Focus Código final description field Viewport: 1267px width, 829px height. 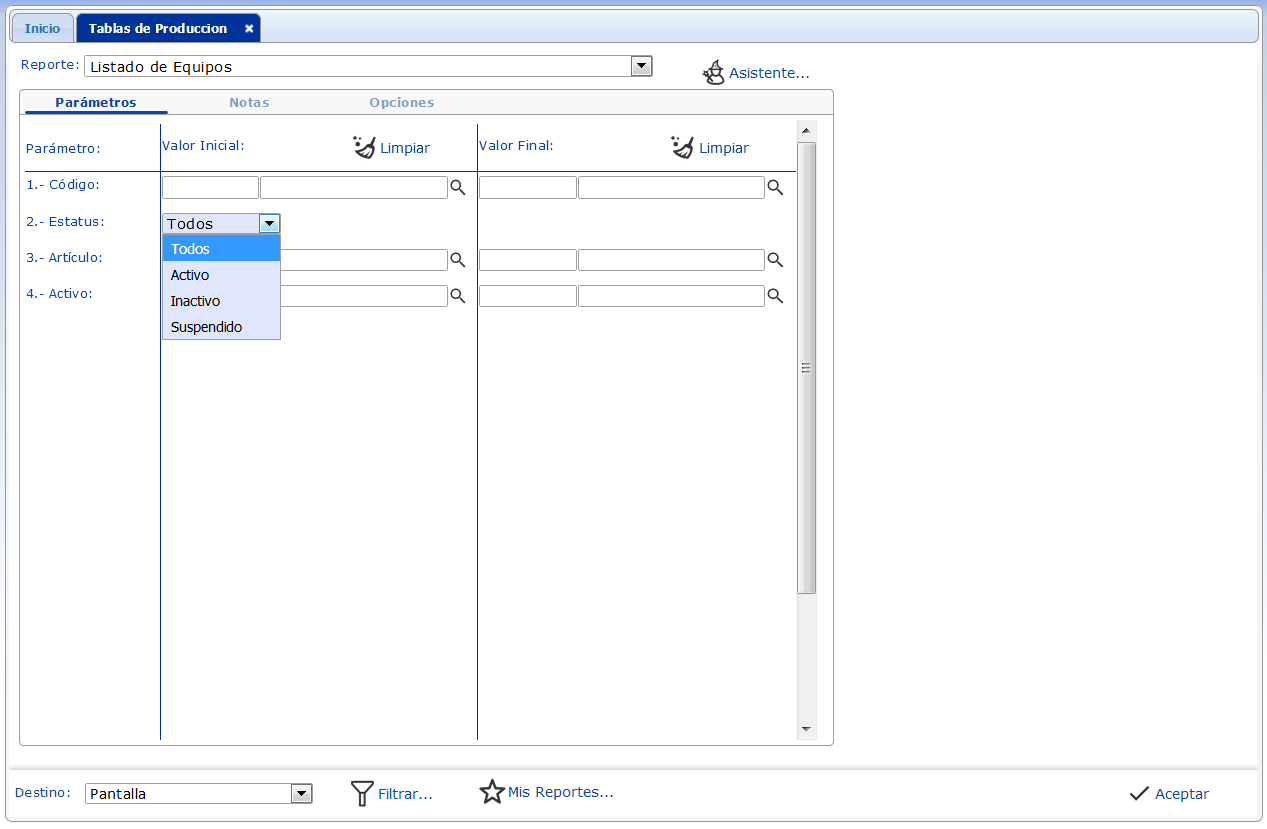(671, 187)
